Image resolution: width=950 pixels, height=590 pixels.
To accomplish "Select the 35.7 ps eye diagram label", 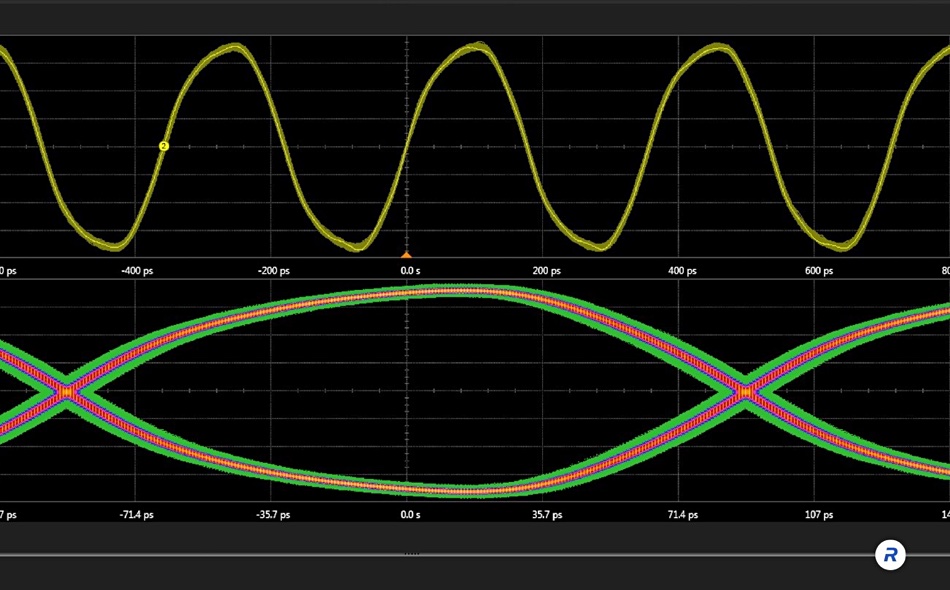I will tap(547, 515).
